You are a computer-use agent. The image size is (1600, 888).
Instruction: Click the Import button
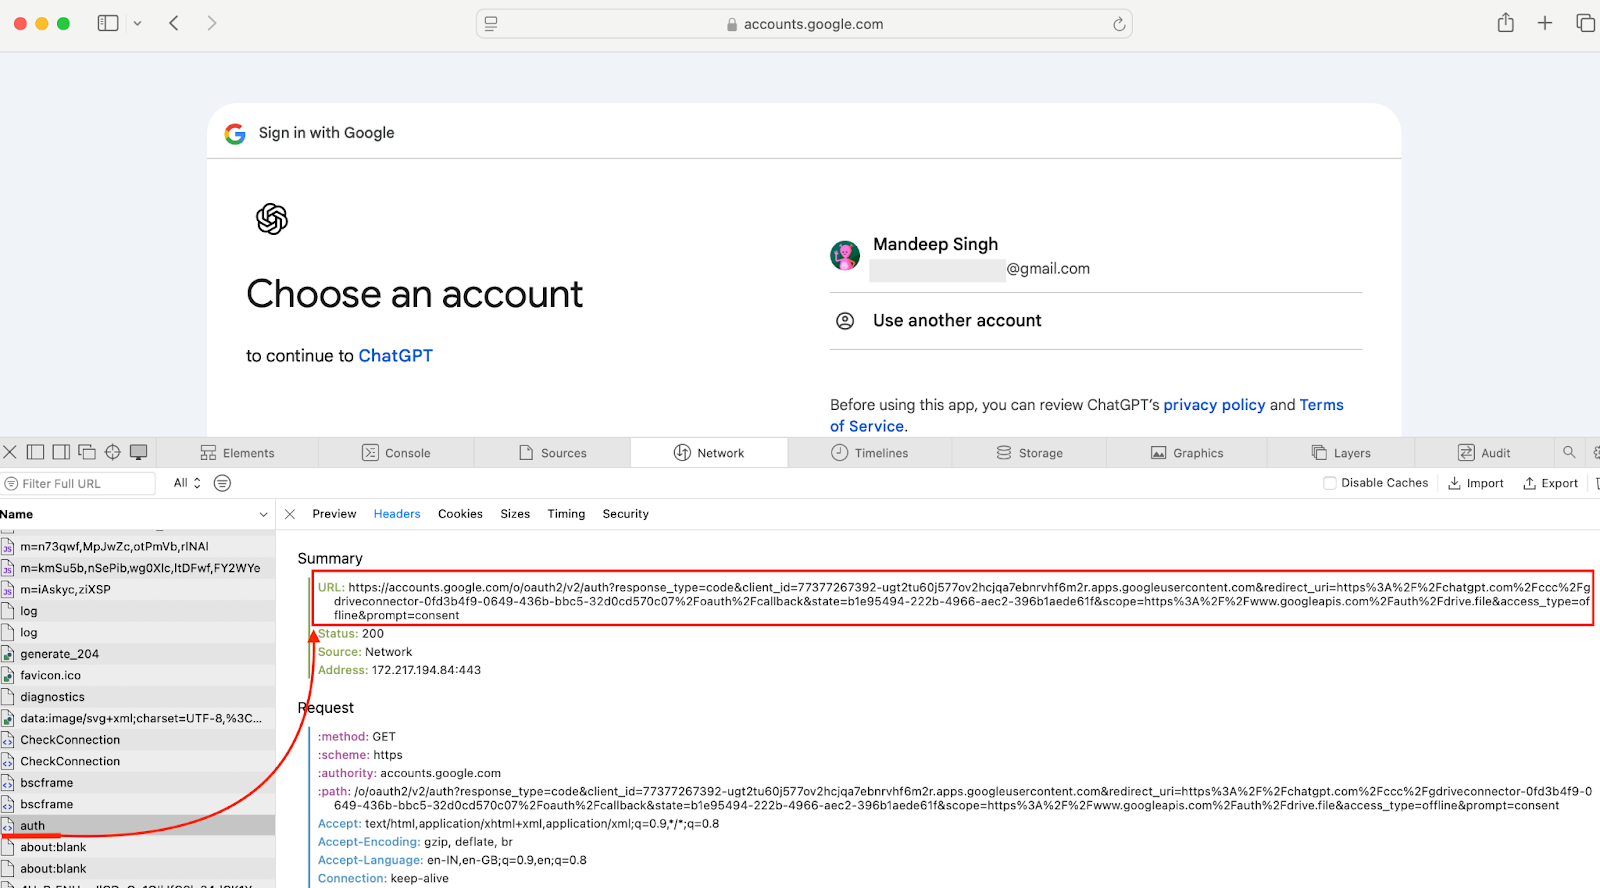[x=1476, y=483]
